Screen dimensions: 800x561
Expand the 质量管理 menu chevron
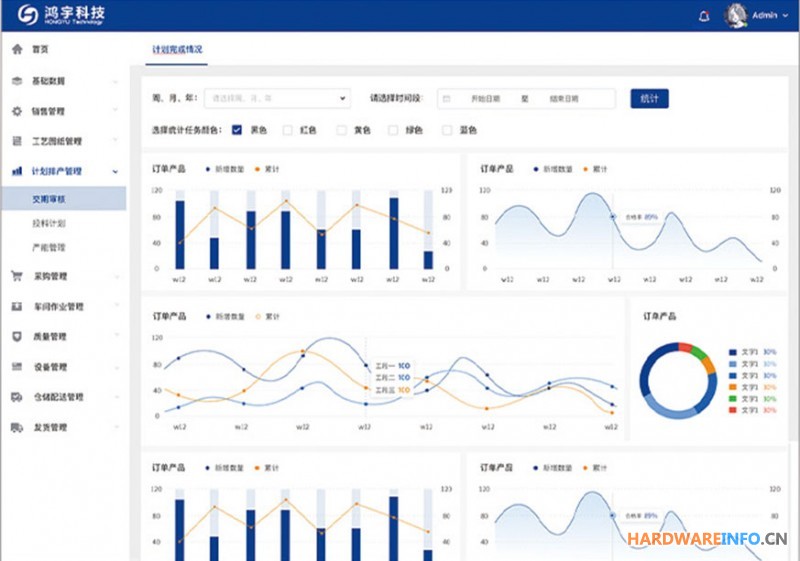[x=117, y=335]
